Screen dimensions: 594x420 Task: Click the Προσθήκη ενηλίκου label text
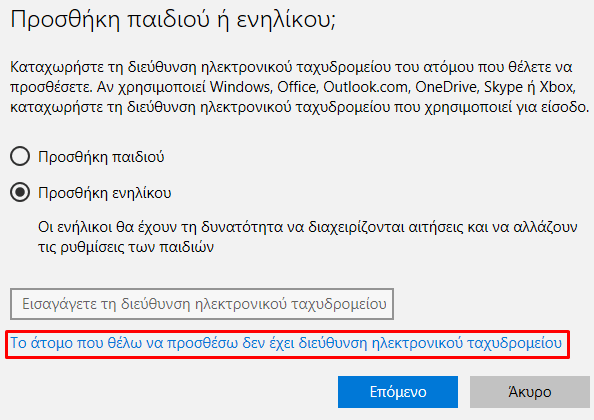(105, 193)
